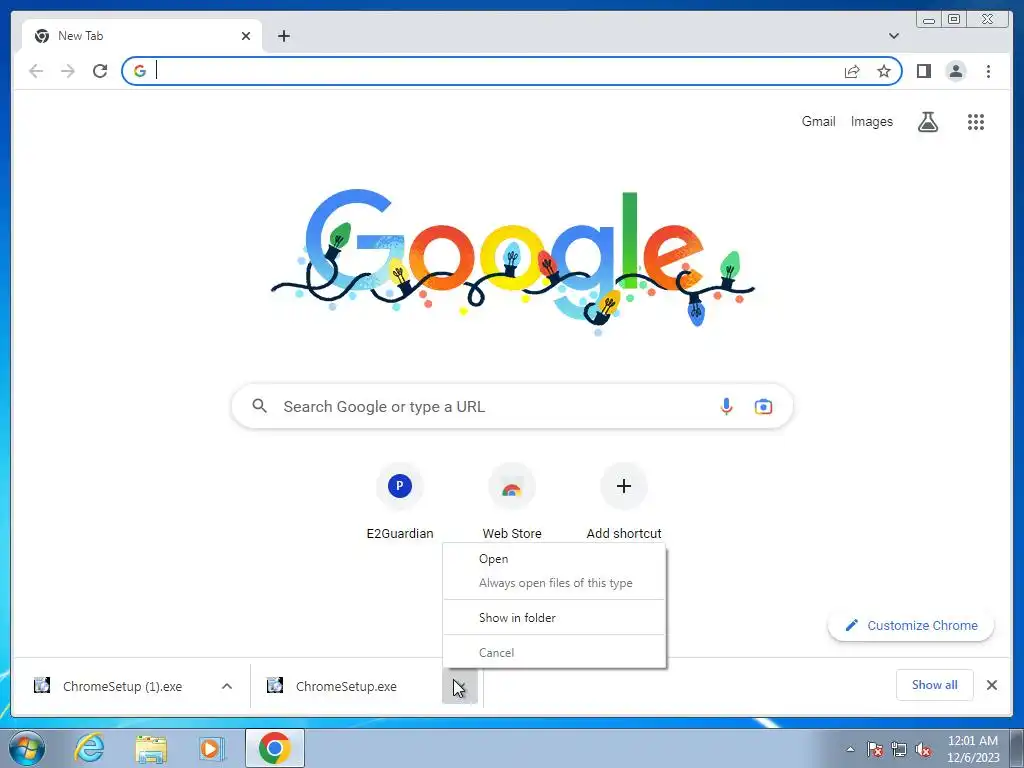Open the Google apps grid

976,121
